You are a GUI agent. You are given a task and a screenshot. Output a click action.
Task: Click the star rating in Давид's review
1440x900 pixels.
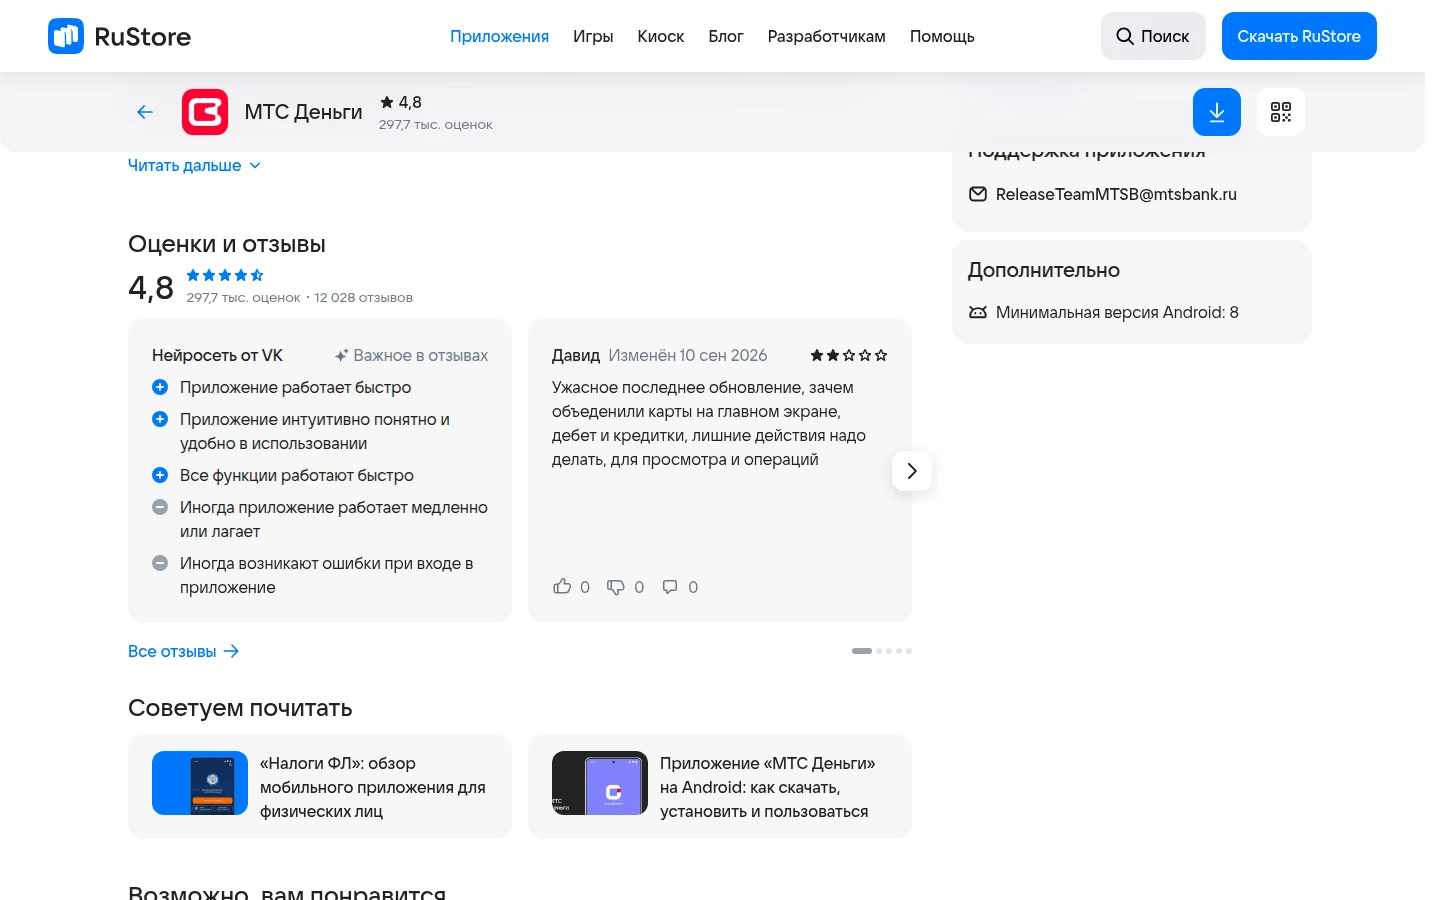point(849,355)
